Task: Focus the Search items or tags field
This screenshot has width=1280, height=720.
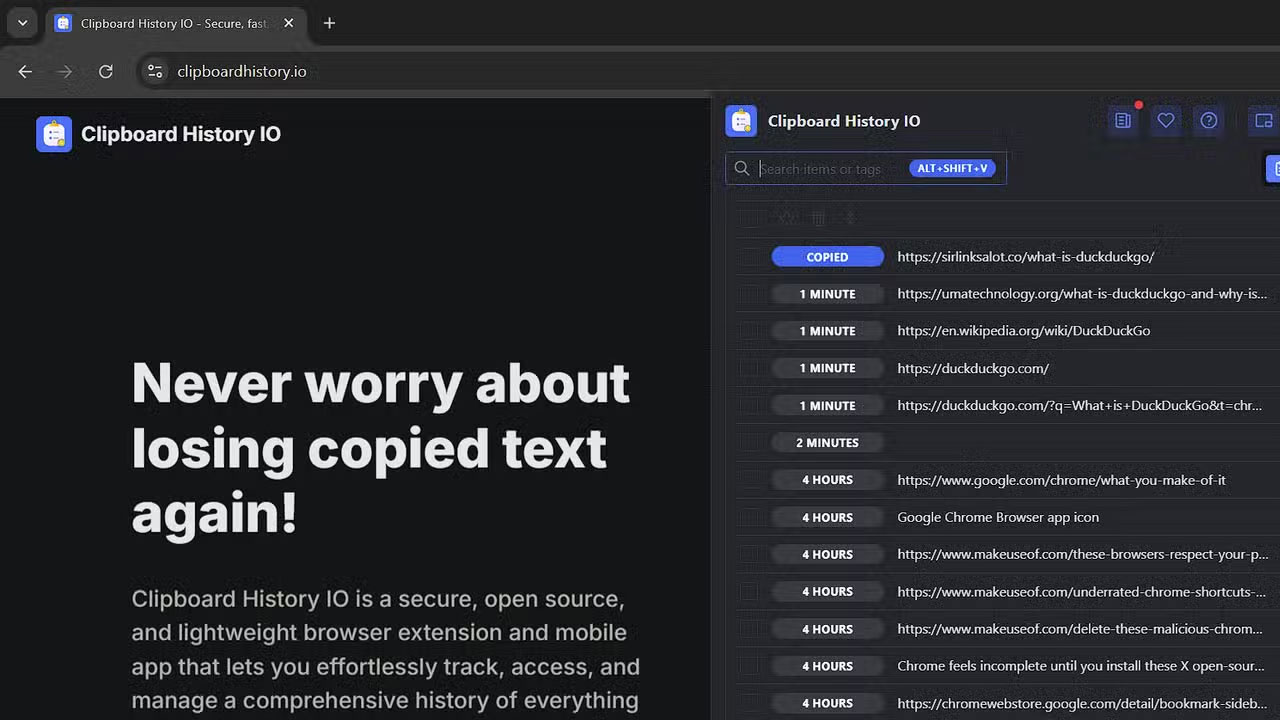Action: tap(830, 169)
